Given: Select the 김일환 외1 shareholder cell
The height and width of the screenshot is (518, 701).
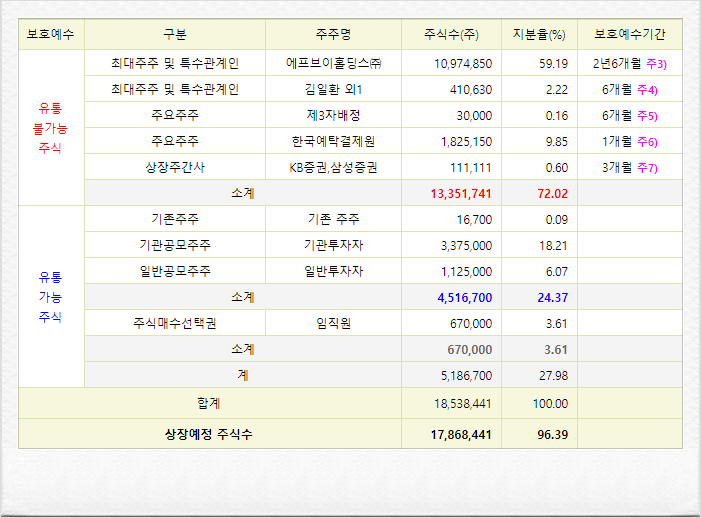Looking at the screenshot, I should point(333,89).
